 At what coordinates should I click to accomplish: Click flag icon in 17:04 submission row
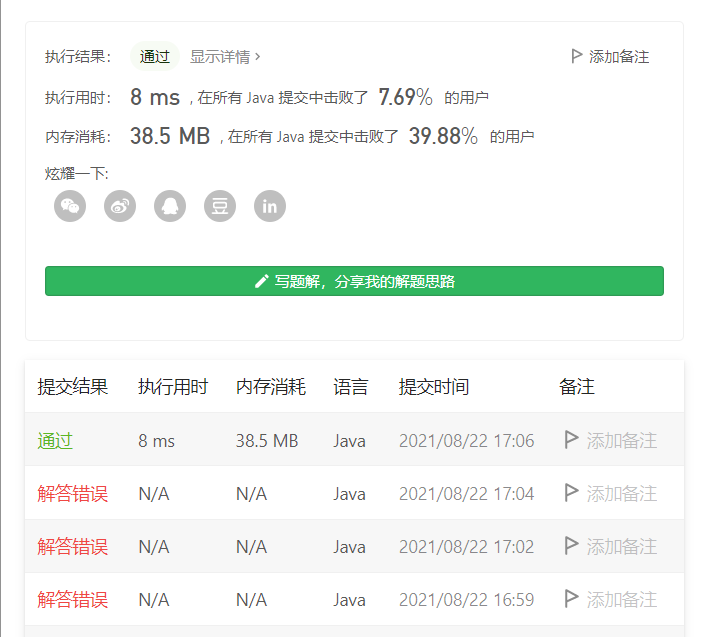click(571, 493)
